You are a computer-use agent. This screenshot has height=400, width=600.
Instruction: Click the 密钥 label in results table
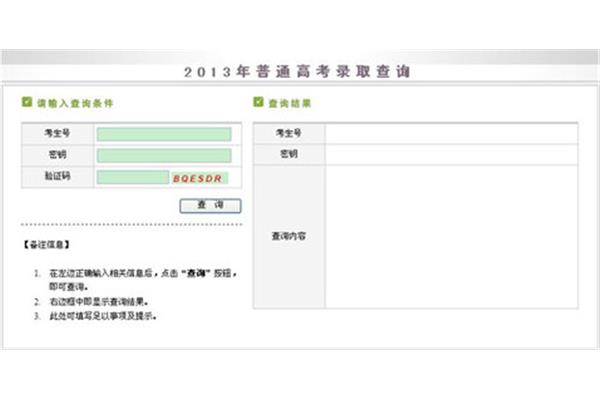pos(289,154)
